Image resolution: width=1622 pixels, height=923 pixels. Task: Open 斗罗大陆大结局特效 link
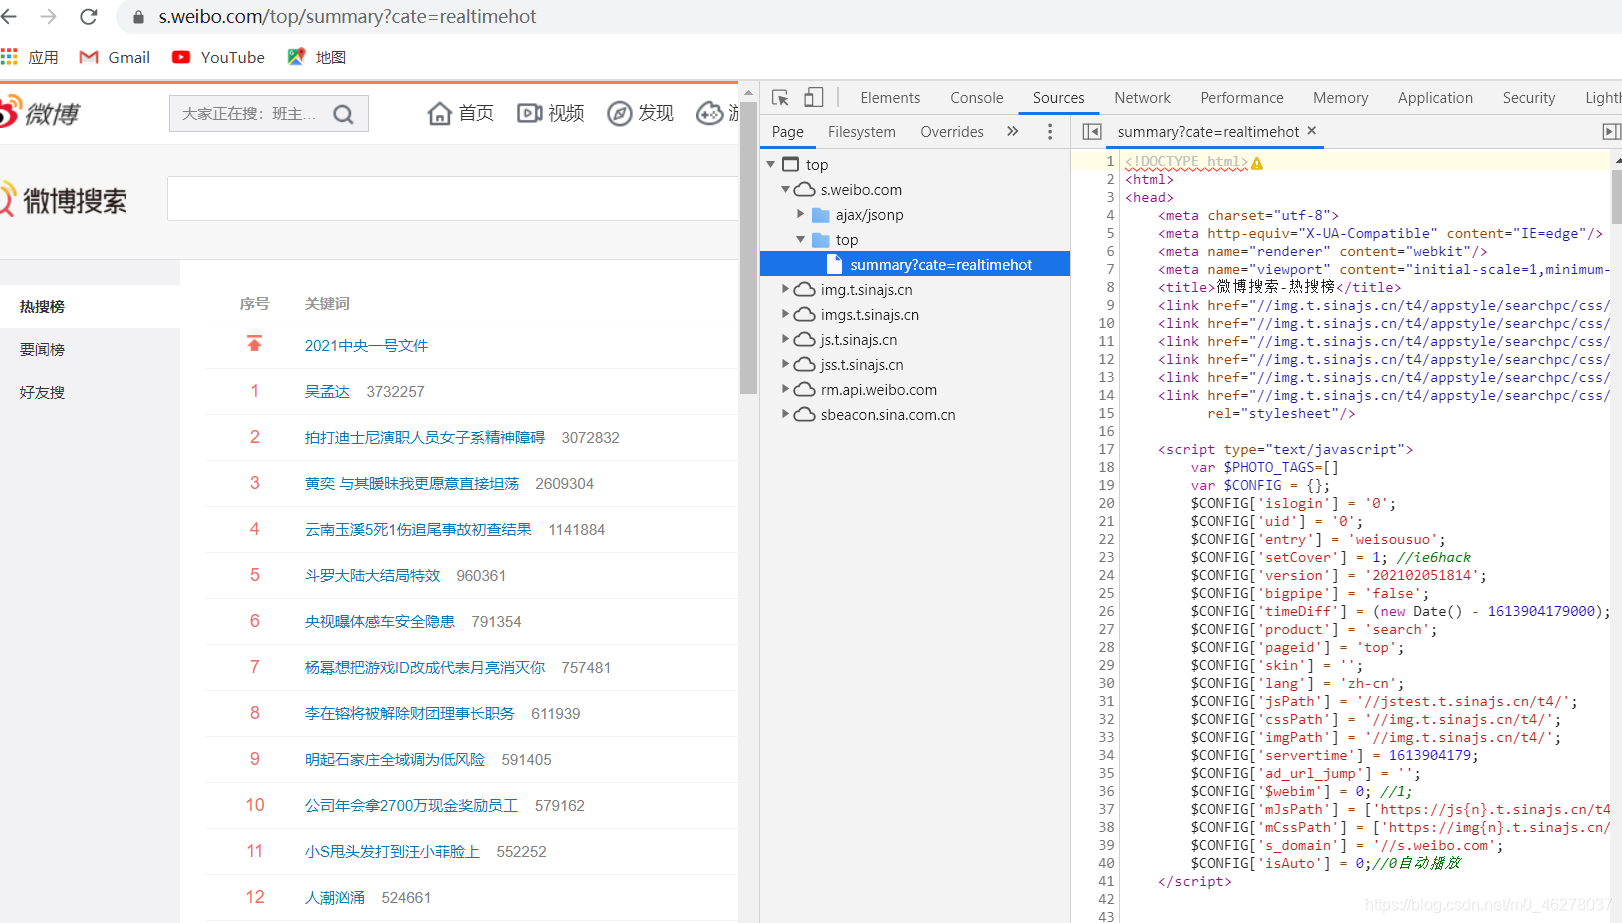pos(372,575)
